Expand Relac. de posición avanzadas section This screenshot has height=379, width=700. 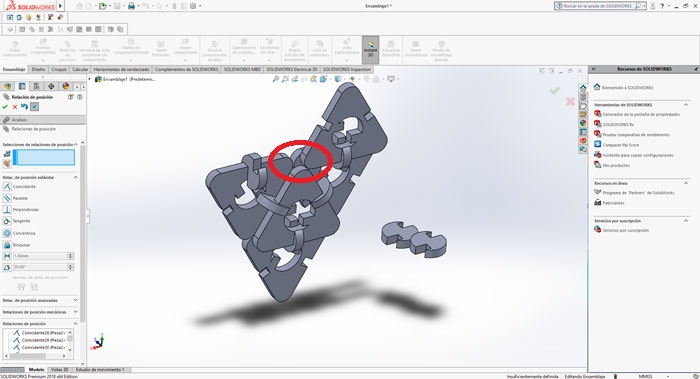point(75,300)
